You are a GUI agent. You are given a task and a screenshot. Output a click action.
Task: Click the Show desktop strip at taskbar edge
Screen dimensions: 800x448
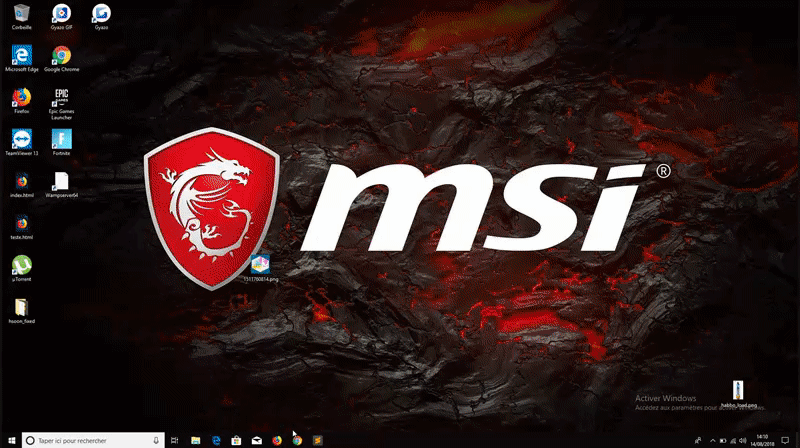[798, 440]
